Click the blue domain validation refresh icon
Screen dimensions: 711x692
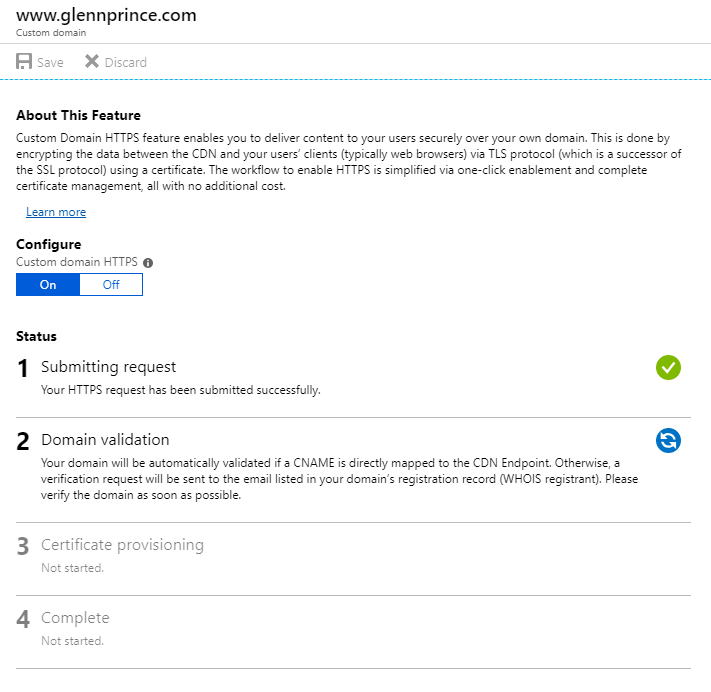668,440
